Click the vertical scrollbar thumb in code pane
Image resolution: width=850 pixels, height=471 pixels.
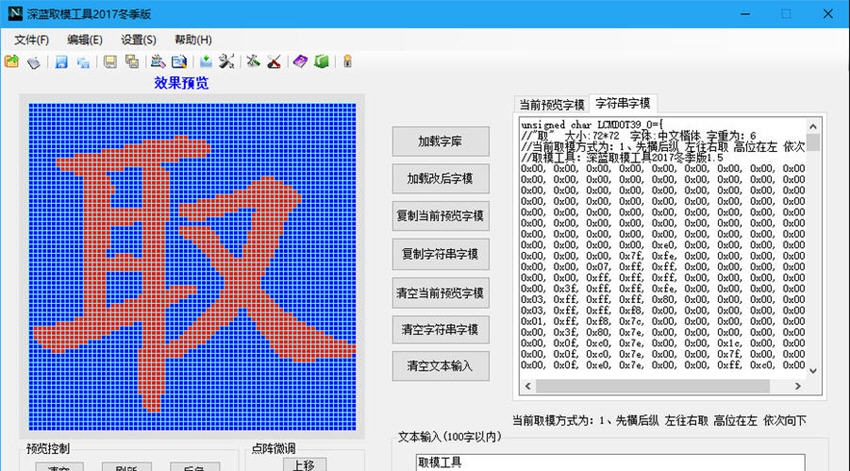click(x=813, y=142)
